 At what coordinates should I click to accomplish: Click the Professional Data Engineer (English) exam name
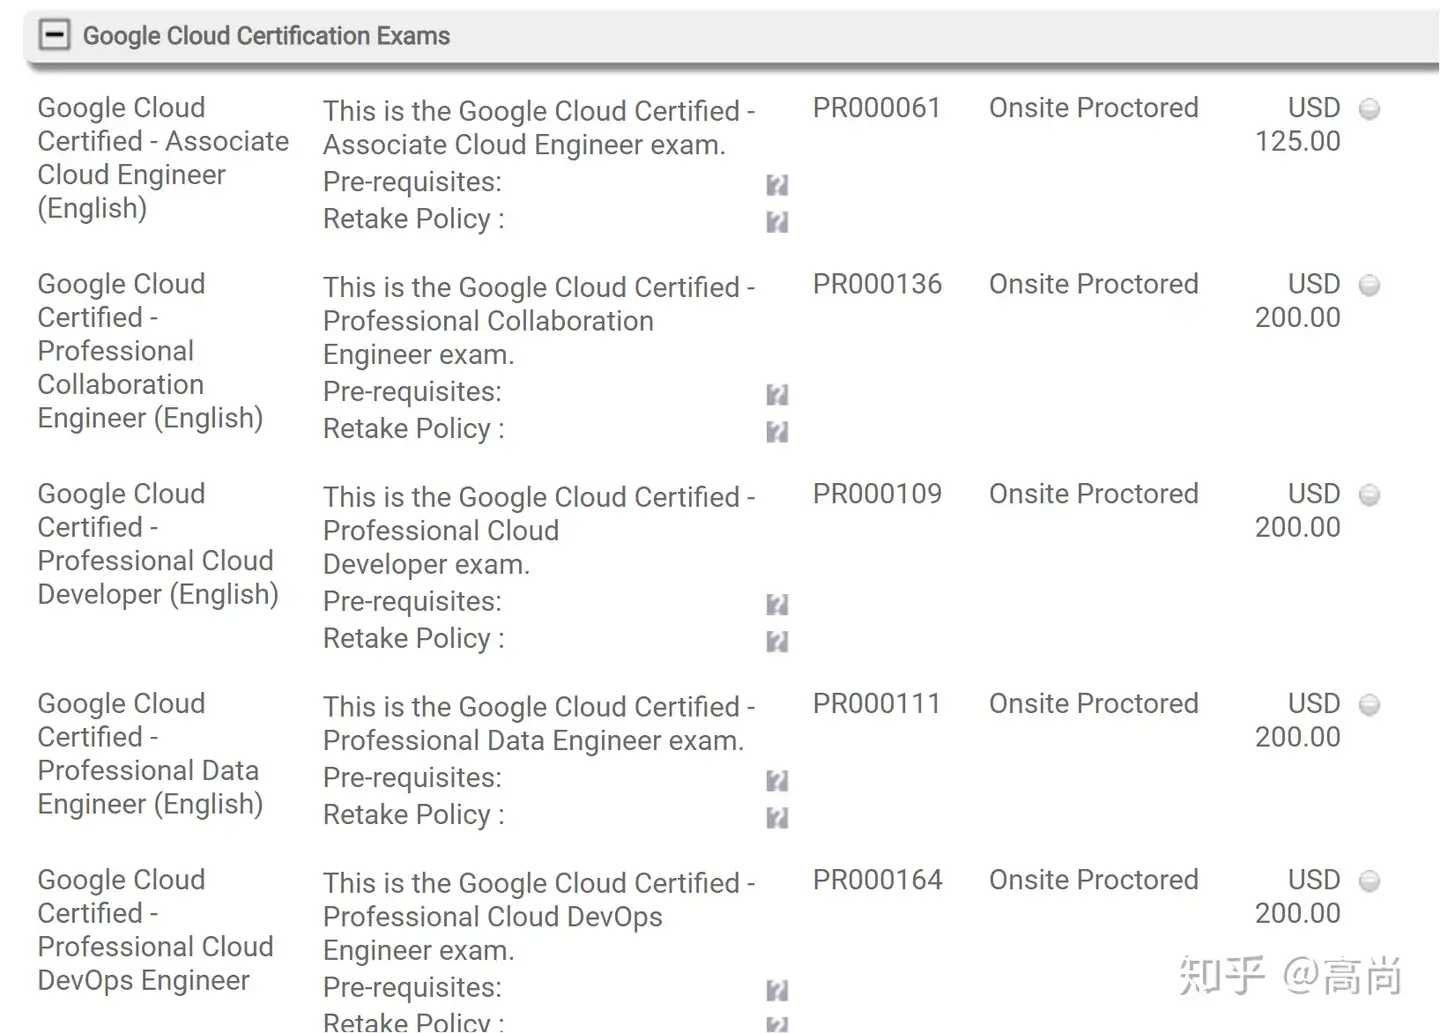[150, 754]
